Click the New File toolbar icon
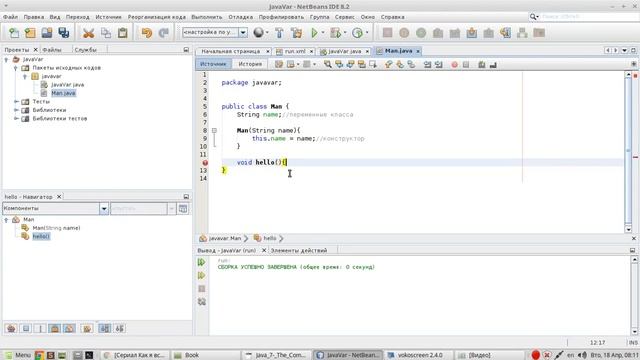This screenshot has height=360, width=640. click(13, 33)
